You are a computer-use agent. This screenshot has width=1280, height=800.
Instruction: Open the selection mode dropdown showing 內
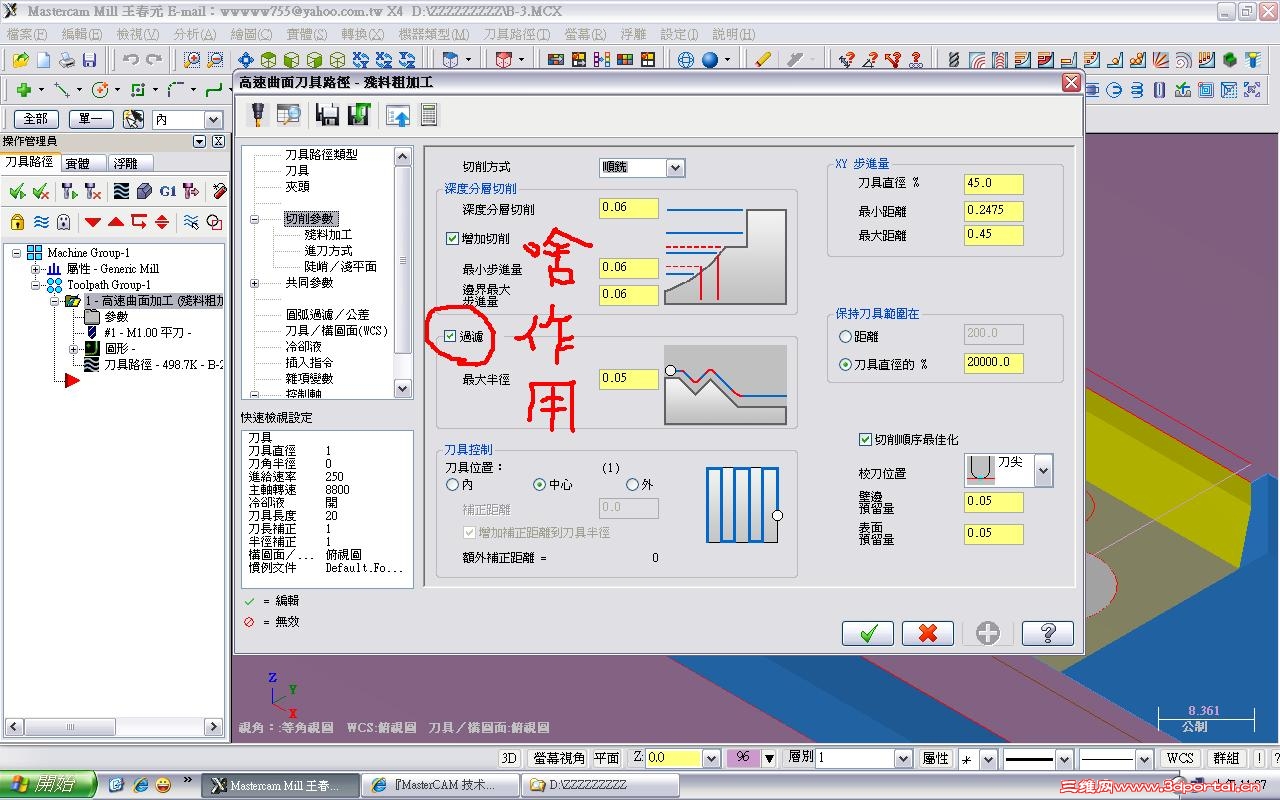212,120
